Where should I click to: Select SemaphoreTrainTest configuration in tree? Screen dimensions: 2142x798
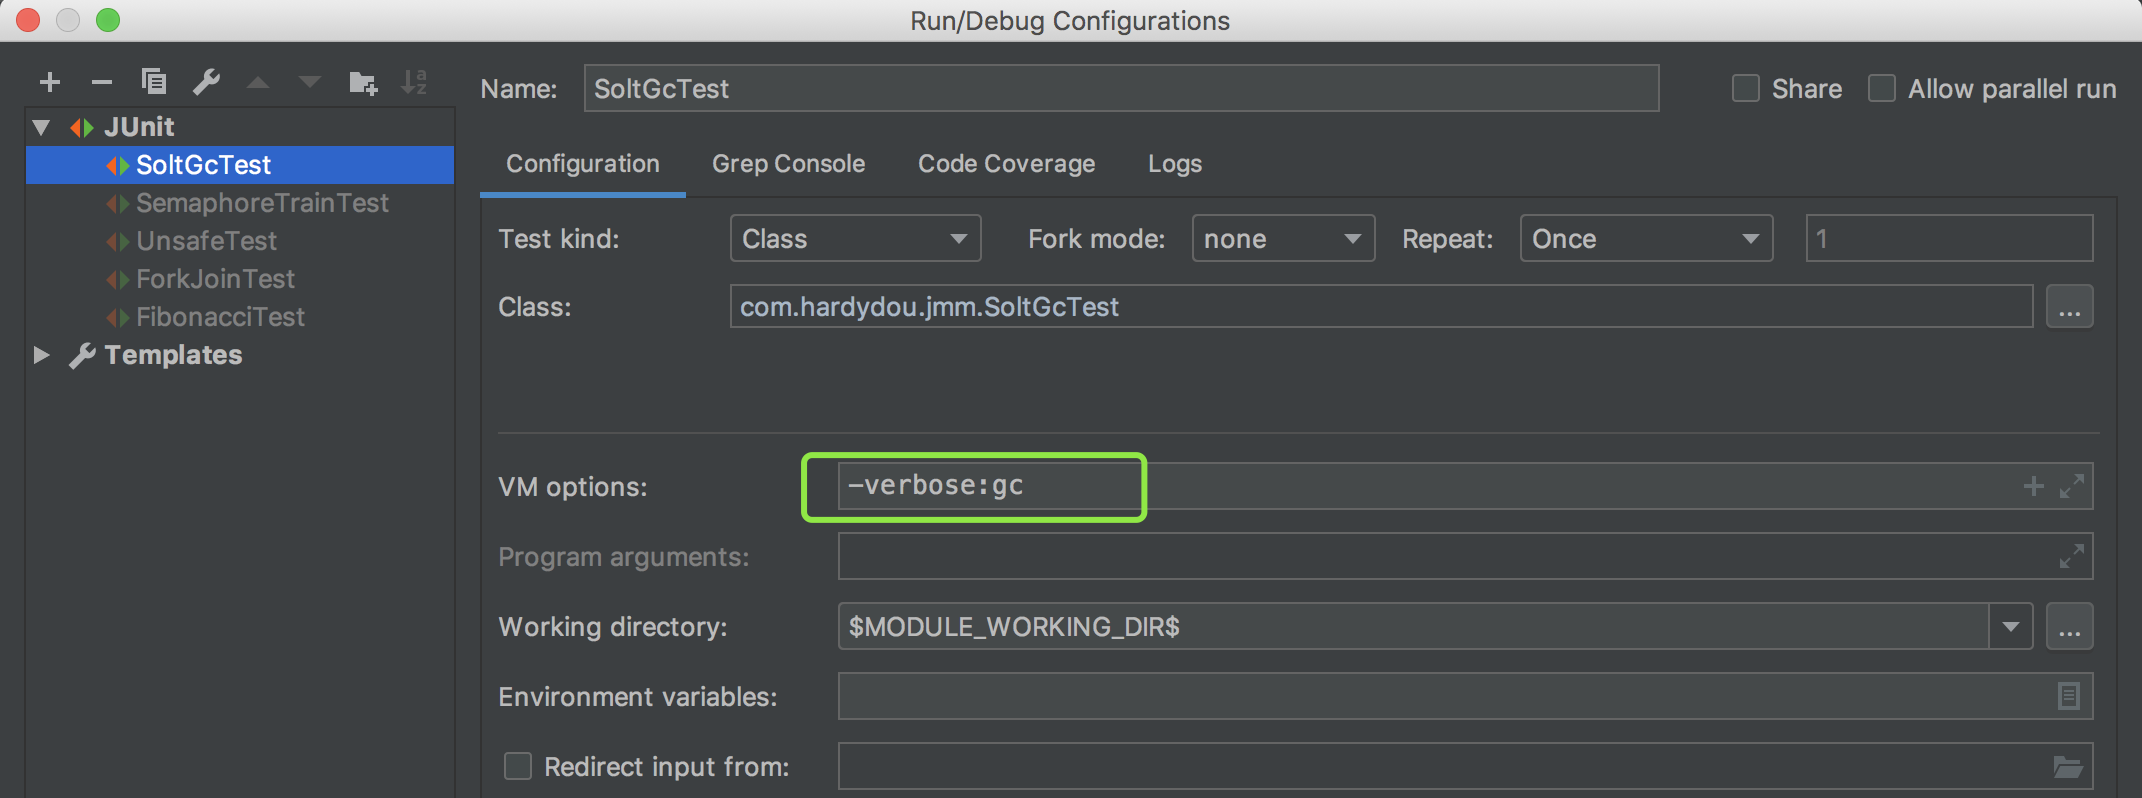tap(262, 203)
